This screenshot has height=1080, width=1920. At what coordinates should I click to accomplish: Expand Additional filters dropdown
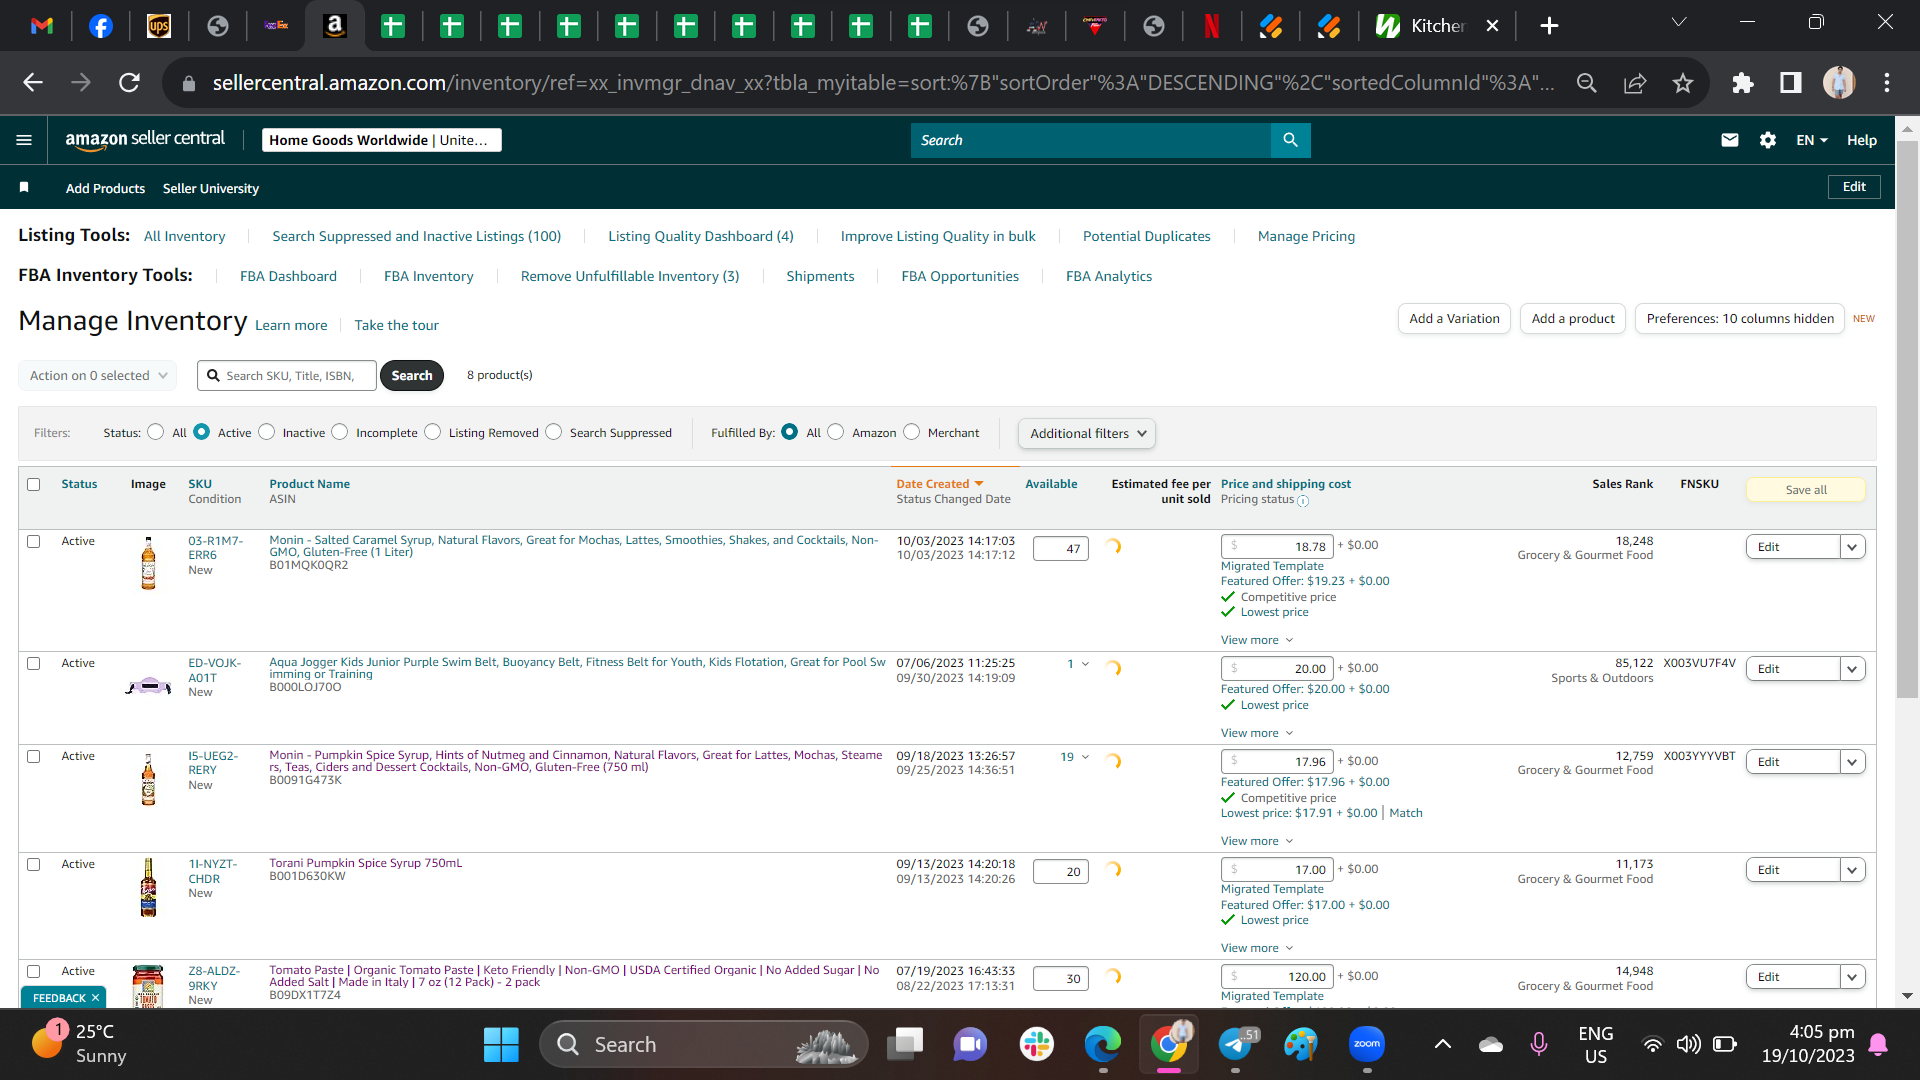1087,434
